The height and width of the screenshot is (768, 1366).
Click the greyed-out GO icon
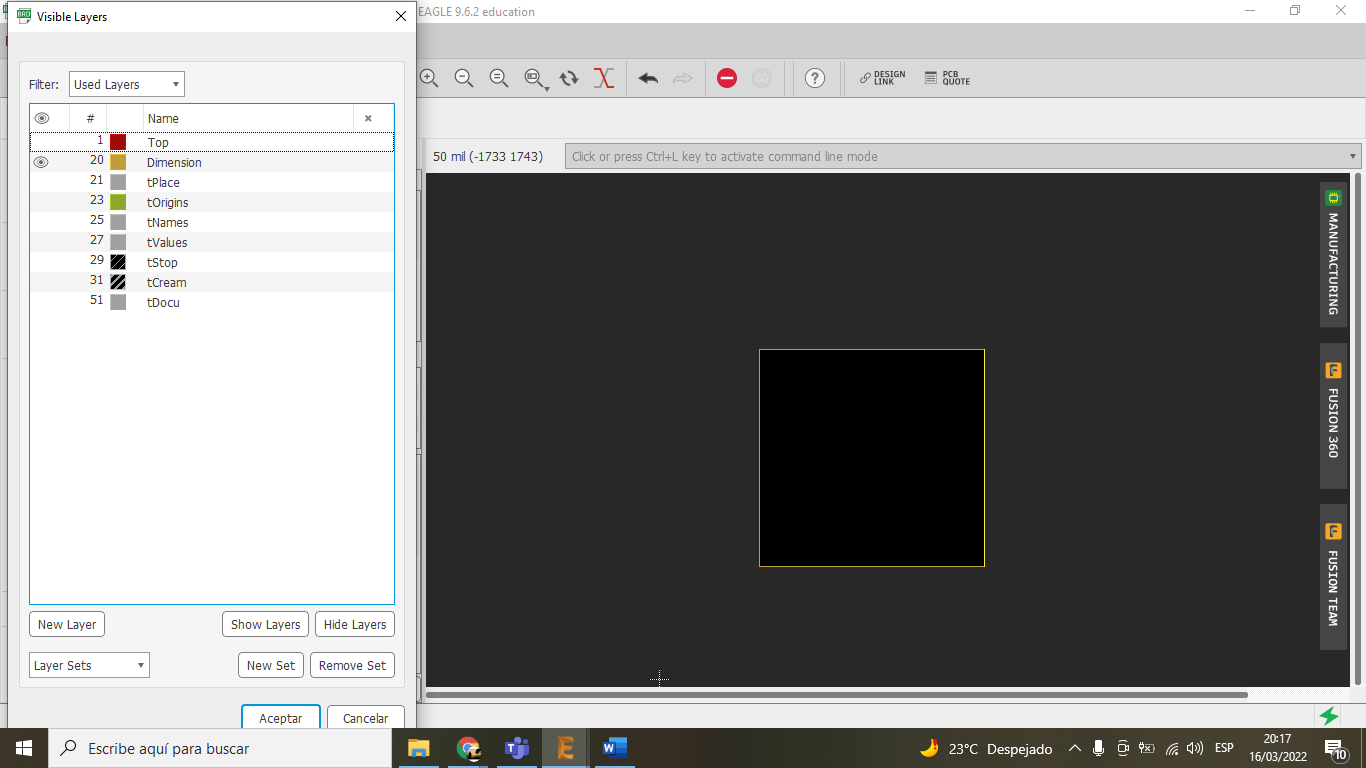point(762,78)
